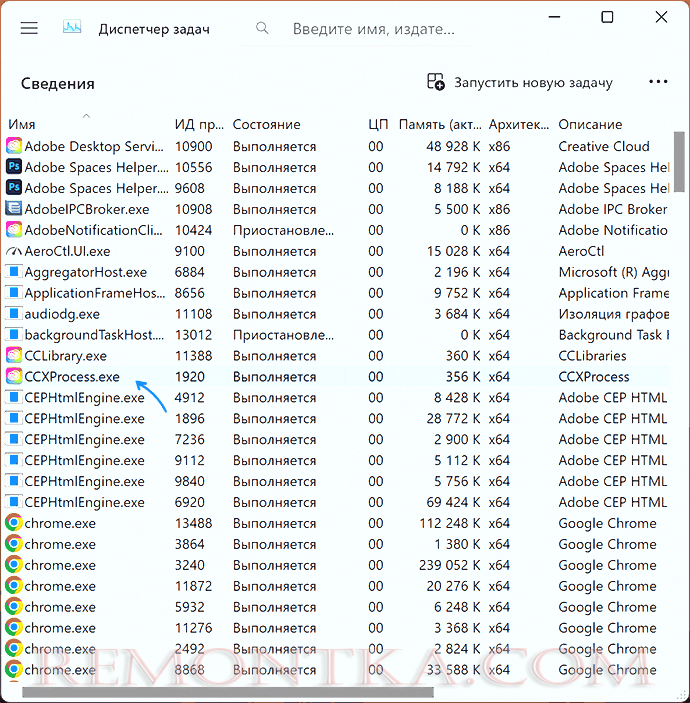Viewport: 690px width, 703px height.
Task: Click the 239 052 K memory value
Action: [450, 565]
